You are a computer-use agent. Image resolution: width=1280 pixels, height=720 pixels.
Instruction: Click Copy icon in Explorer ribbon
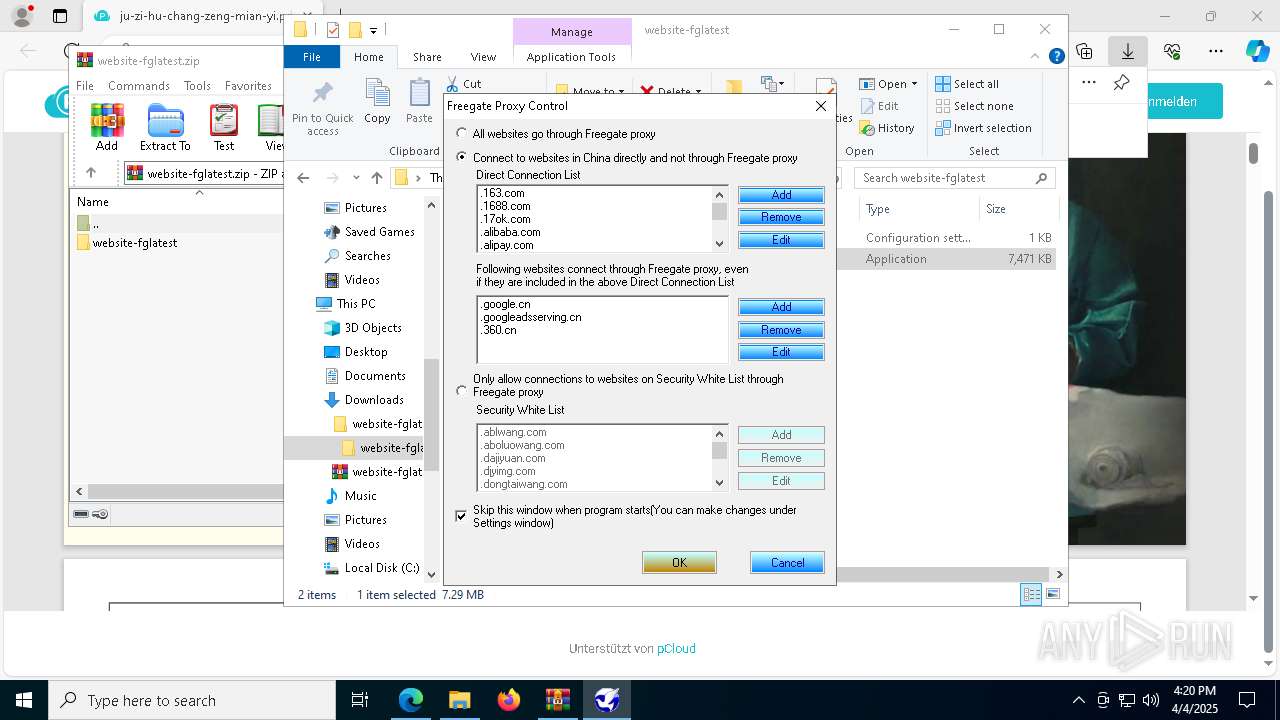pyautogui.click(x=377, y=102)
